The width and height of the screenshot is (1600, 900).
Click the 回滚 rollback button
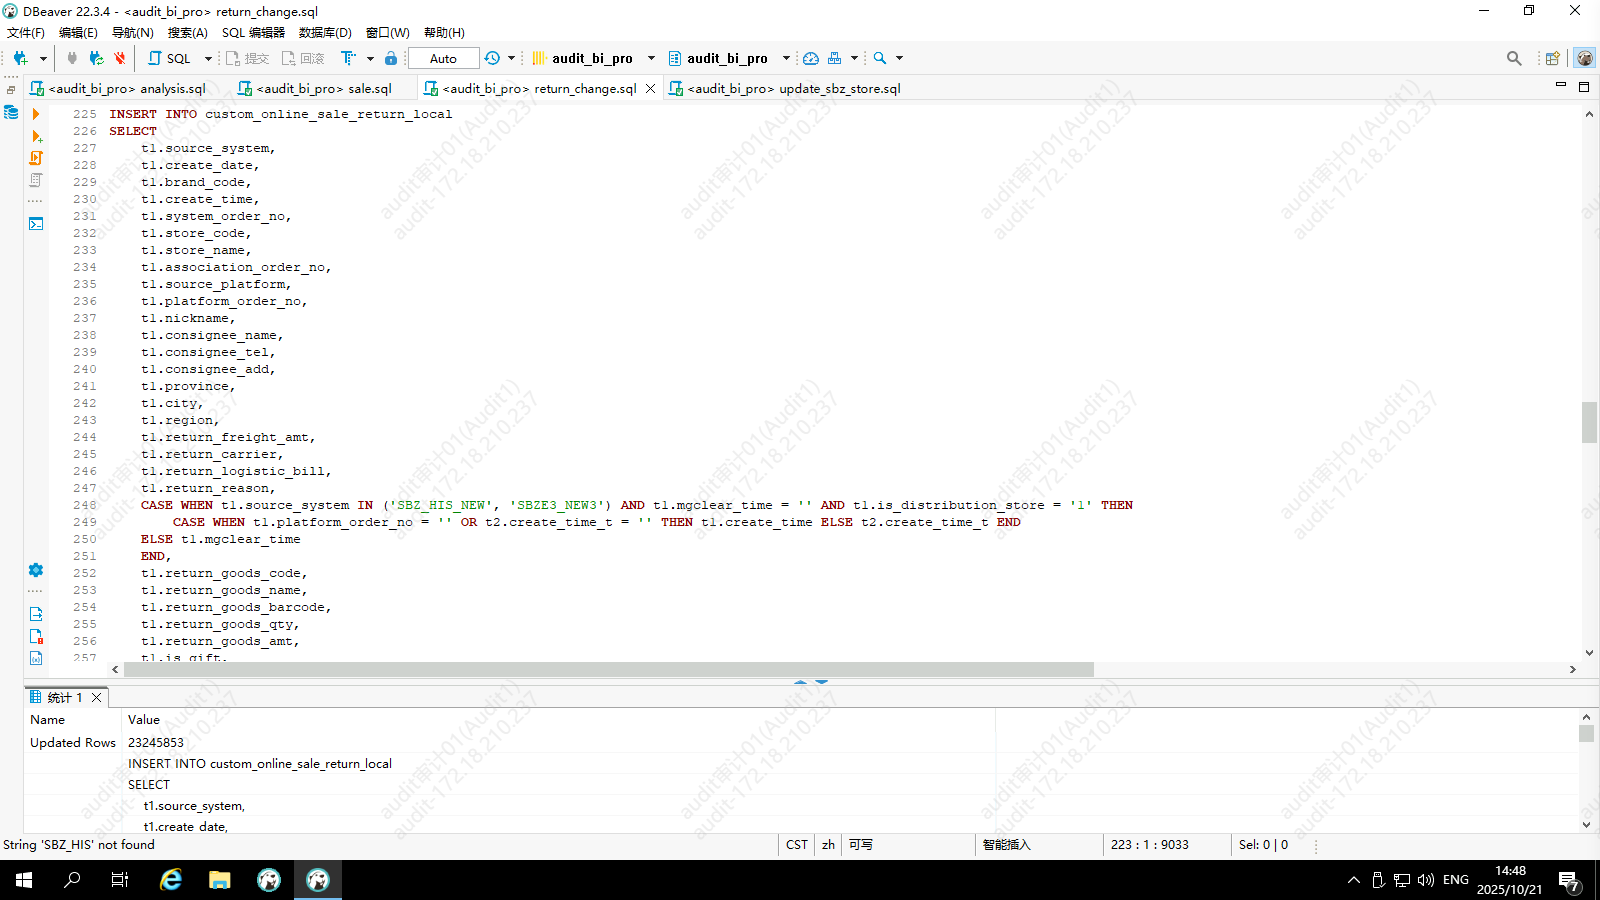pyautogui.click(x=303, y=58)
